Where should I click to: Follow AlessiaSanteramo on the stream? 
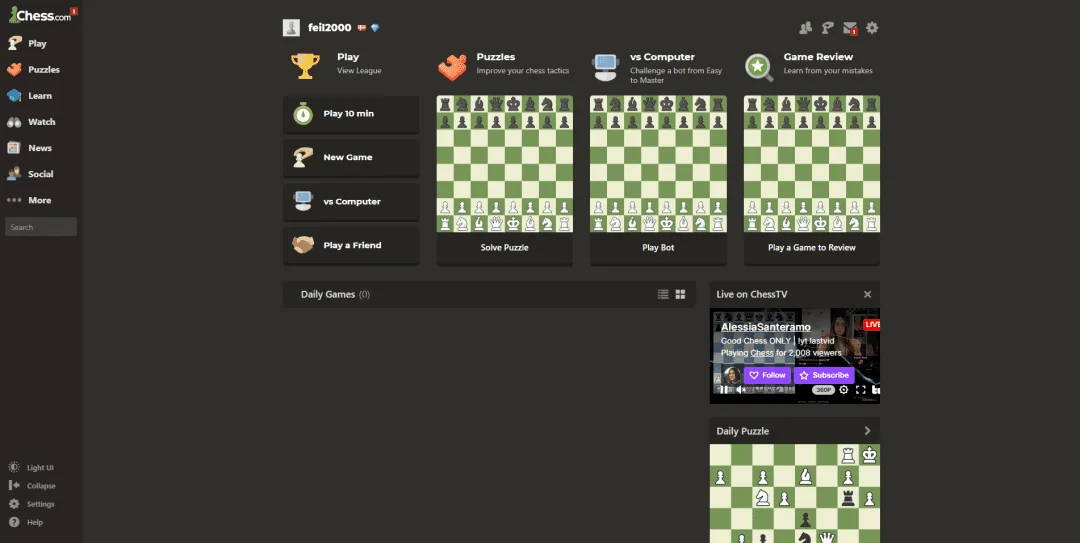pos(767,375)
